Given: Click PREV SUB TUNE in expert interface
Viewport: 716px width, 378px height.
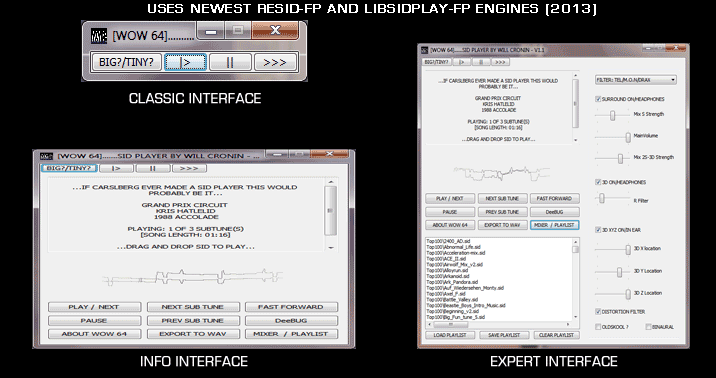Looking at the screenshot, I should tap(502, 212).
